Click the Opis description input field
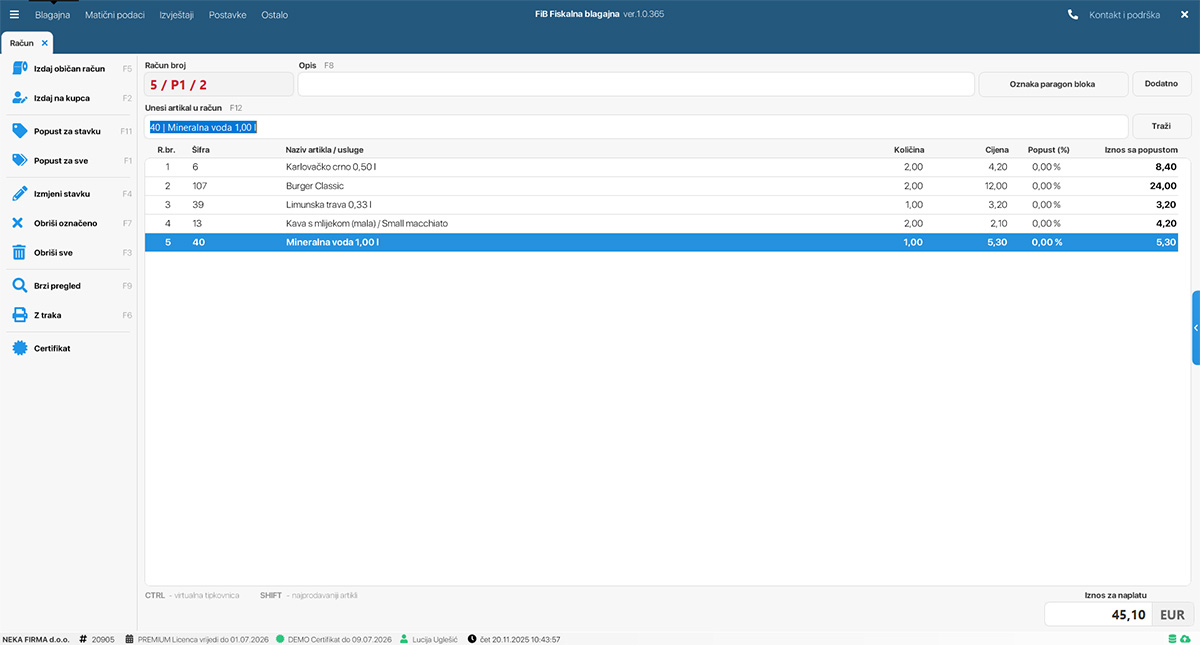 click(x=636, y=84)
